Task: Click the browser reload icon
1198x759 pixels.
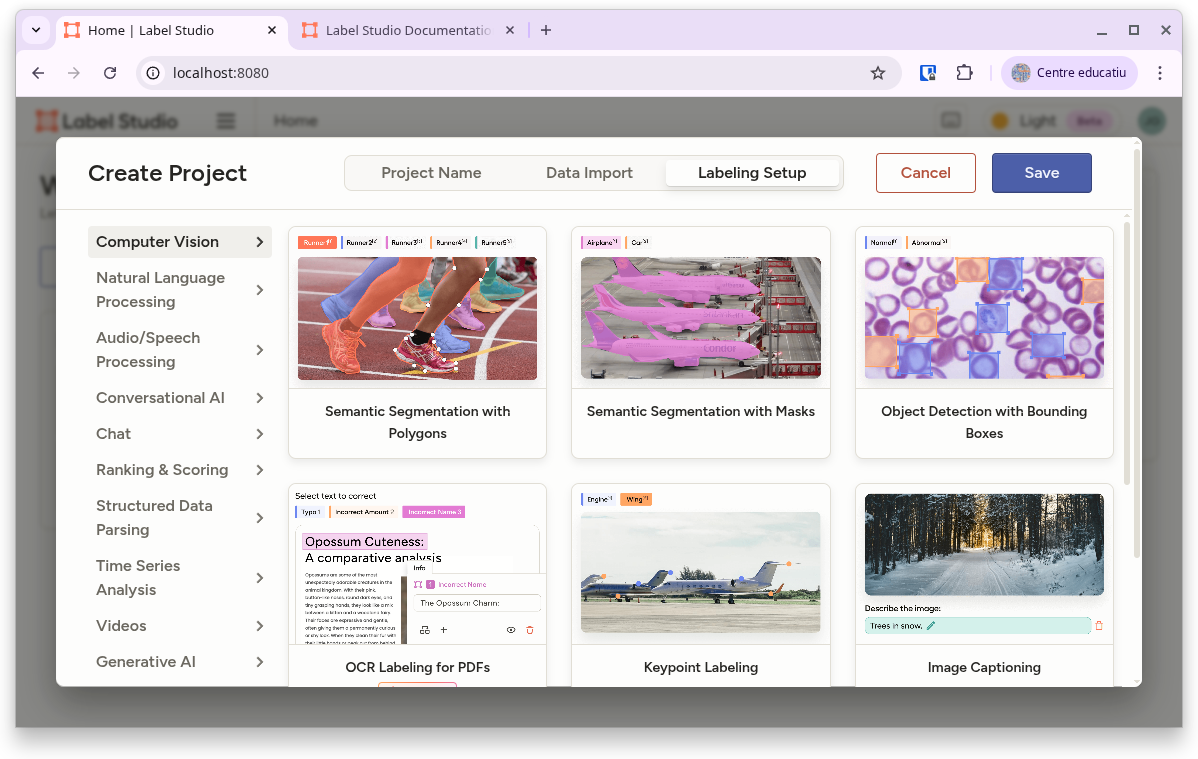Action: pos(110,73)
